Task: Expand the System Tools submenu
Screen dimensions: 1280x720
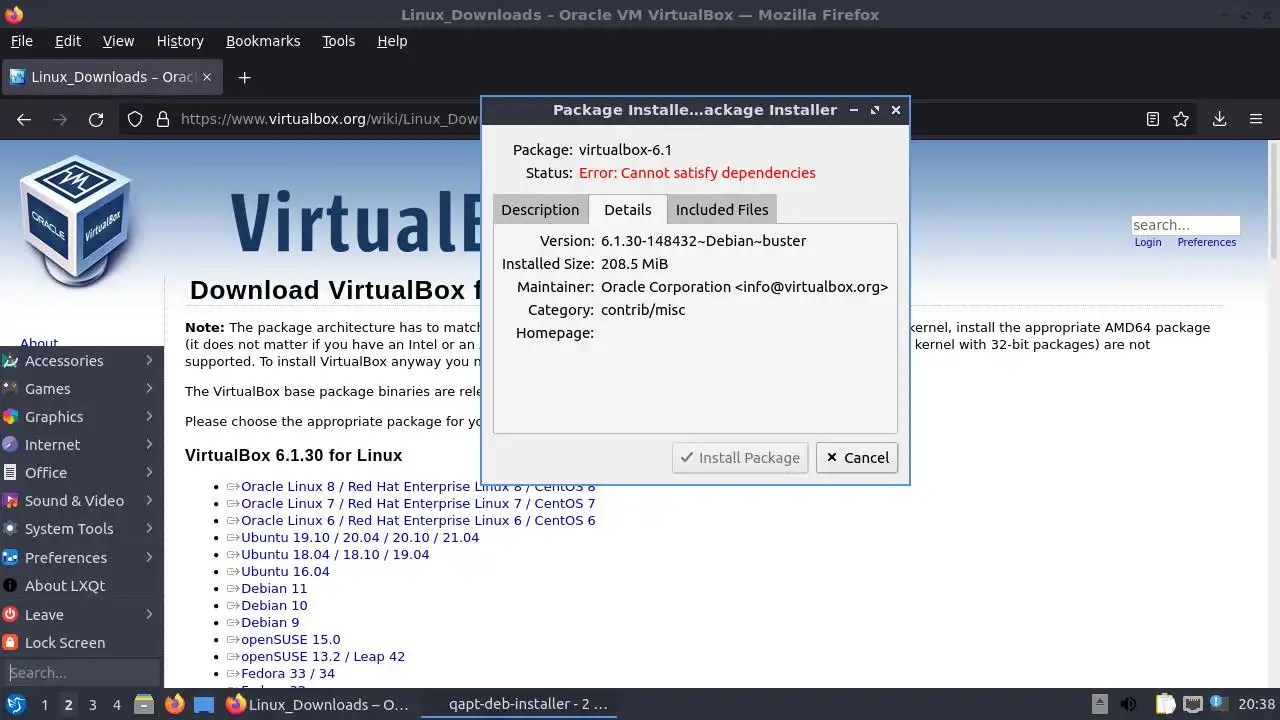Action: point(80,528)
